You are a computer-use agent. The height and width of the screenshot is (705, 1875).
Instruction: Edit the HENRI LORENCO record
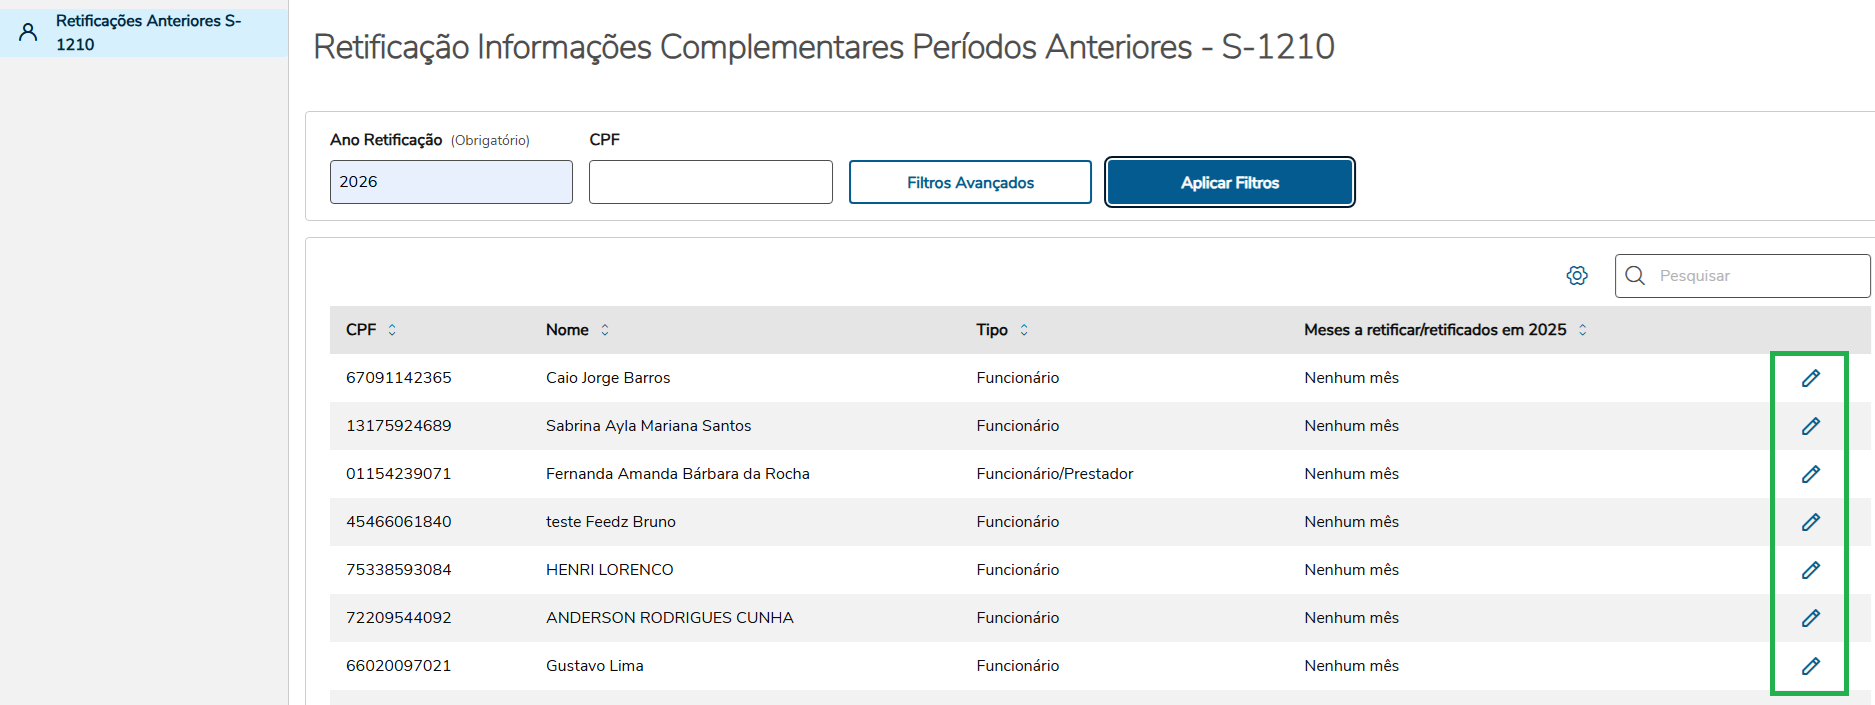click(1810, 570)
